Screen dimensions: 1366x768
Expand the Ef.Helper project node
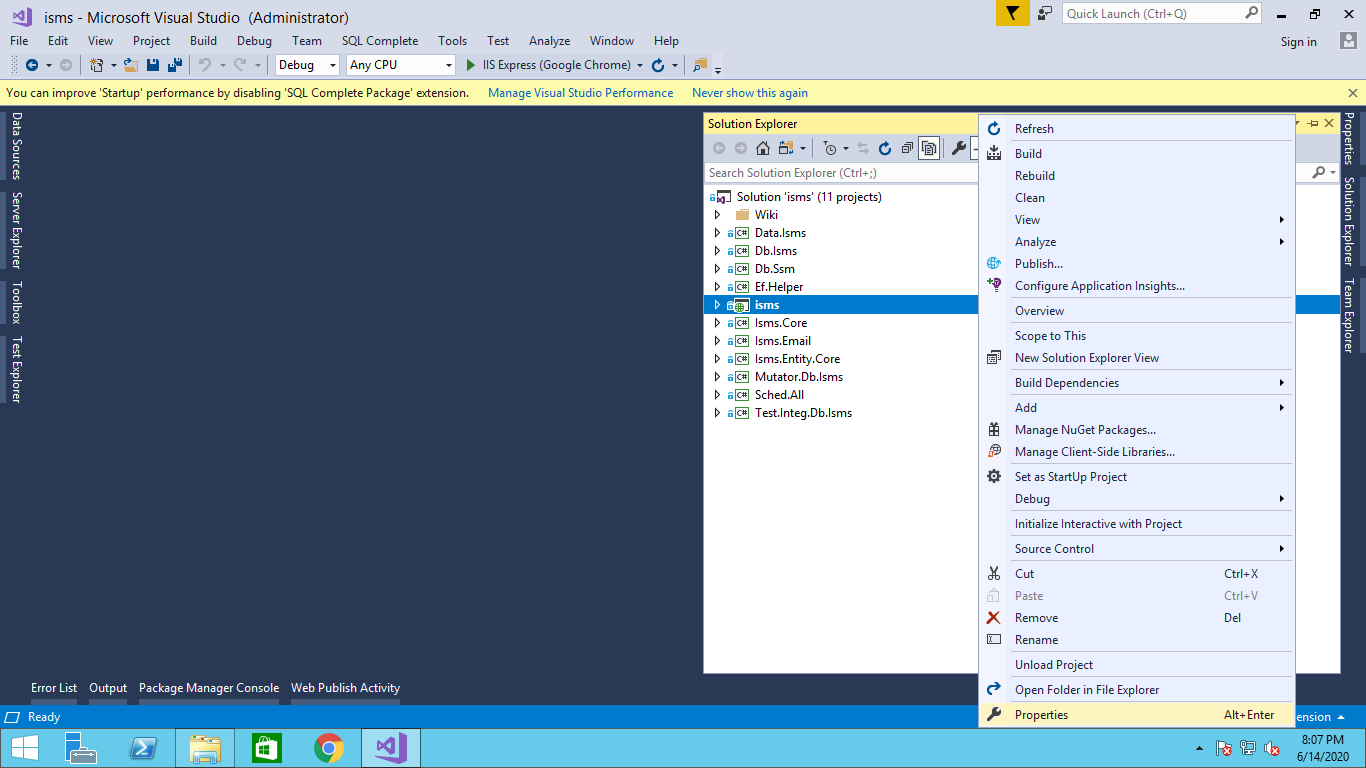(x=717, y=287)
